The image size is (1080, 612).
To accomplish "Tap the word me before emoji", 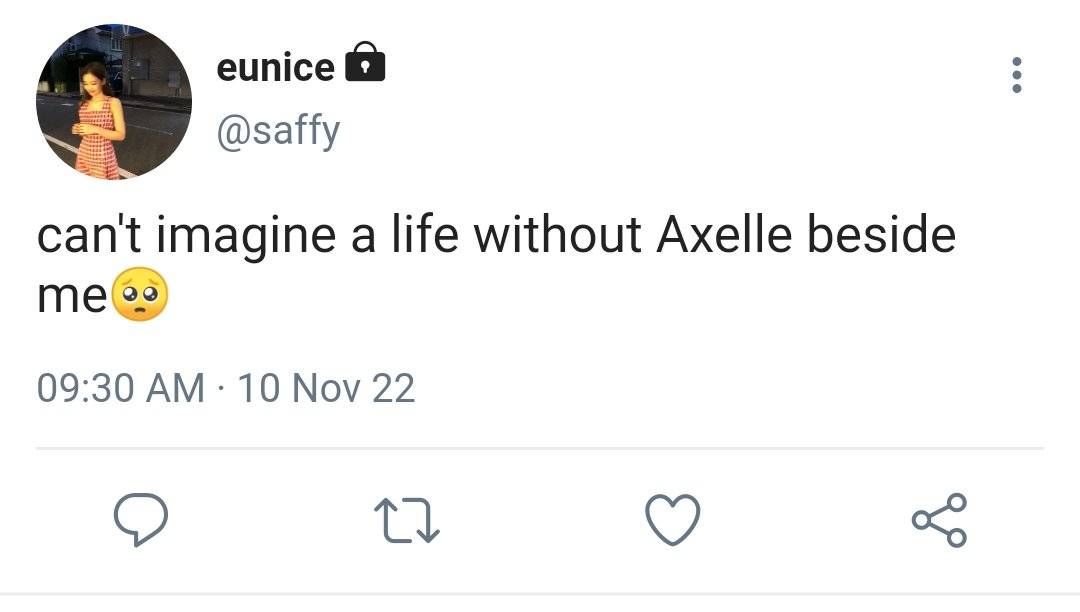I will click(x=72, y=297).
